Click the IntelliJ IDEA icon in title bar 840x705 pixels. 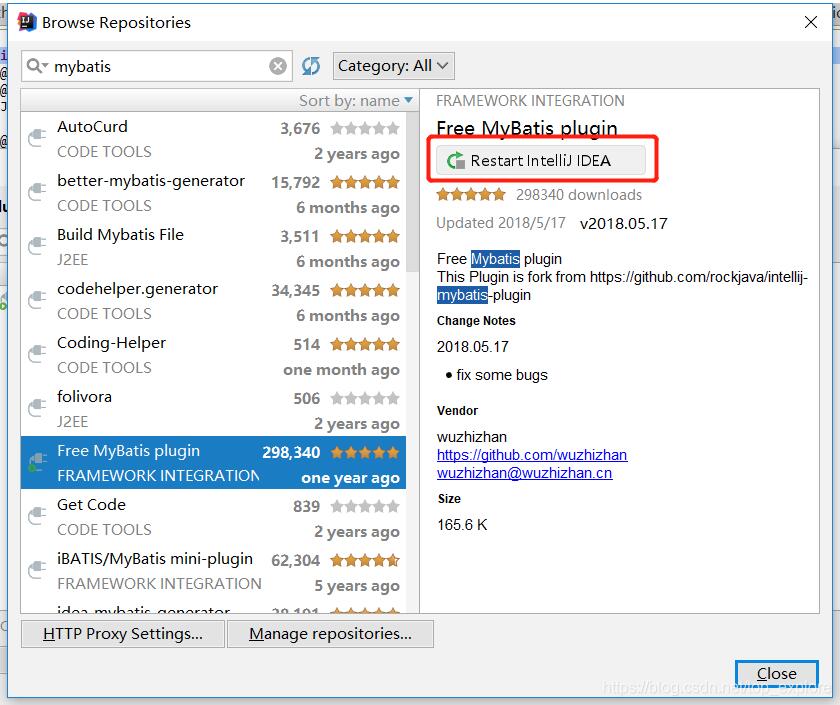[x=26, y=22]
